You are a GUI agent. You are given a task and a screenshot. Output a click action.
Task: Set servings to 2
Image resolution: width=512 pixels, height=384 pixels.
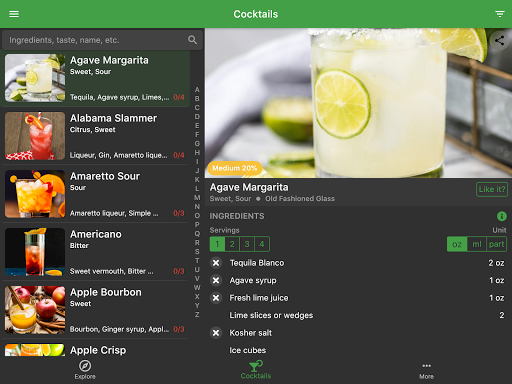pos(232,244)
